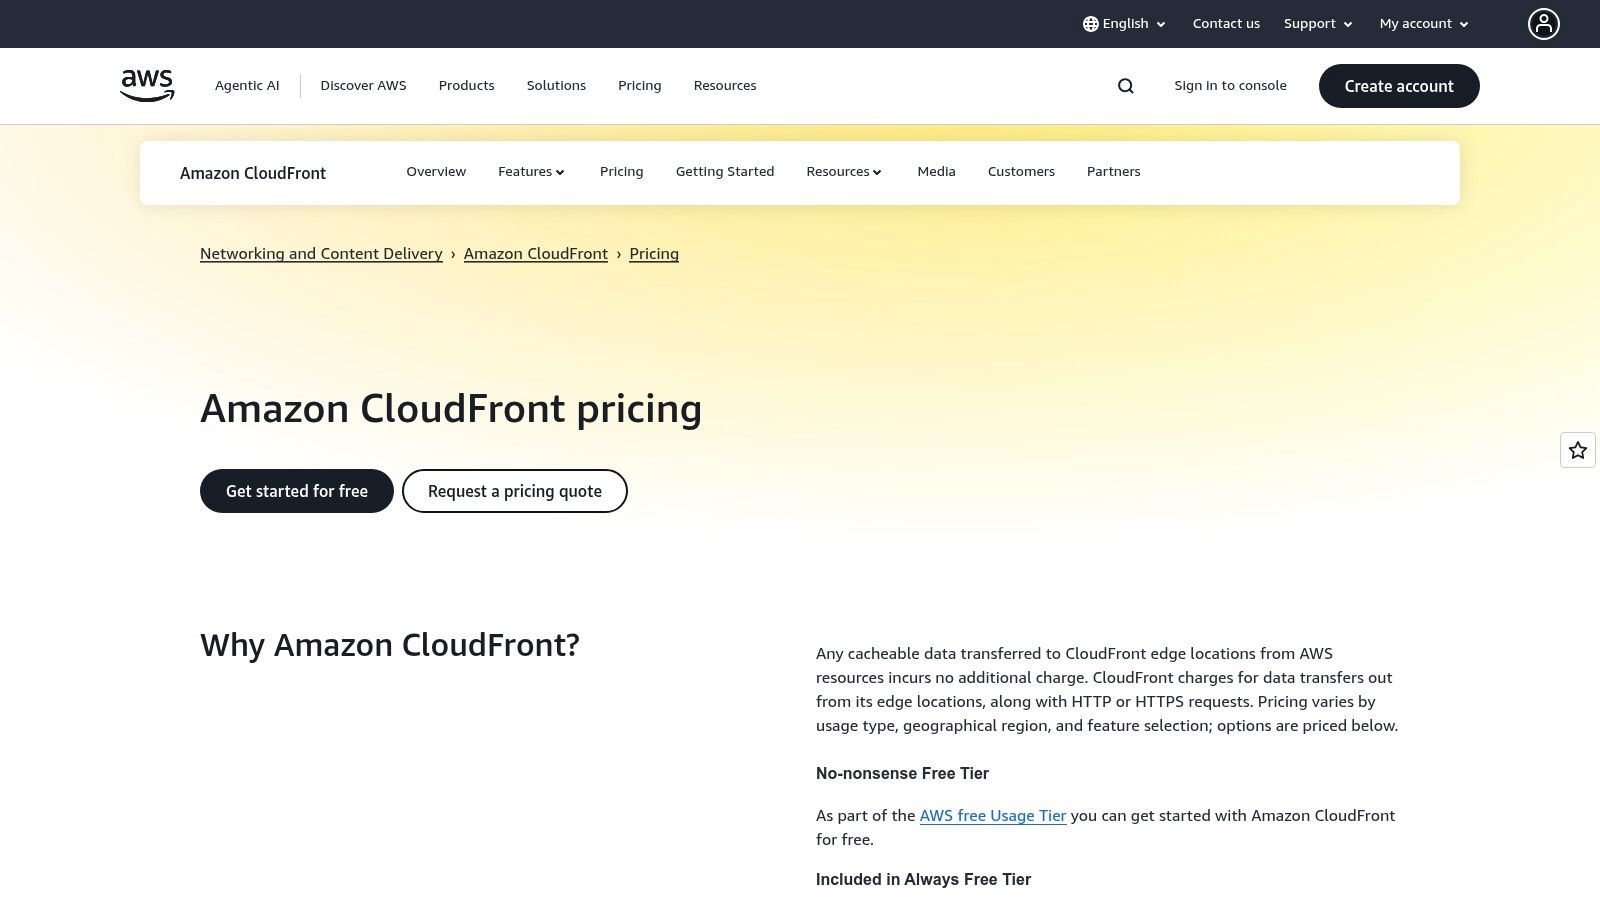The width and height of the screenshot is (1600, 900).
Task: Click No-nonsense Free Tier text
Action: (902, 773)
